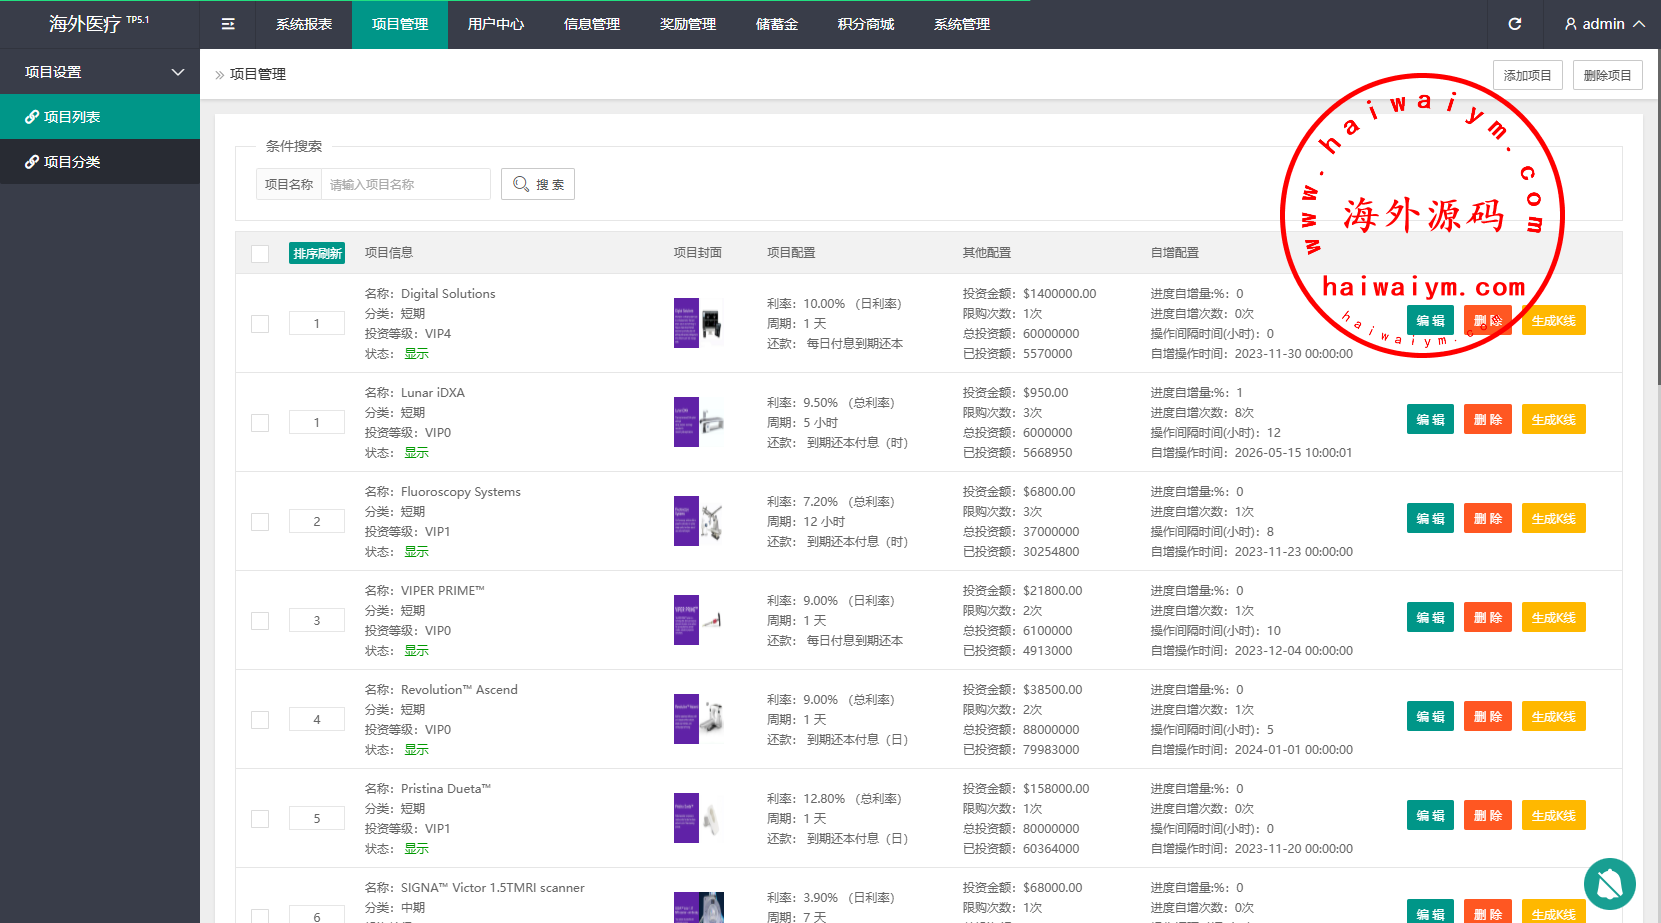1661x923 pixels.
Task: Collapse the 项目设置 sidebar section
Action: point(100,72)
